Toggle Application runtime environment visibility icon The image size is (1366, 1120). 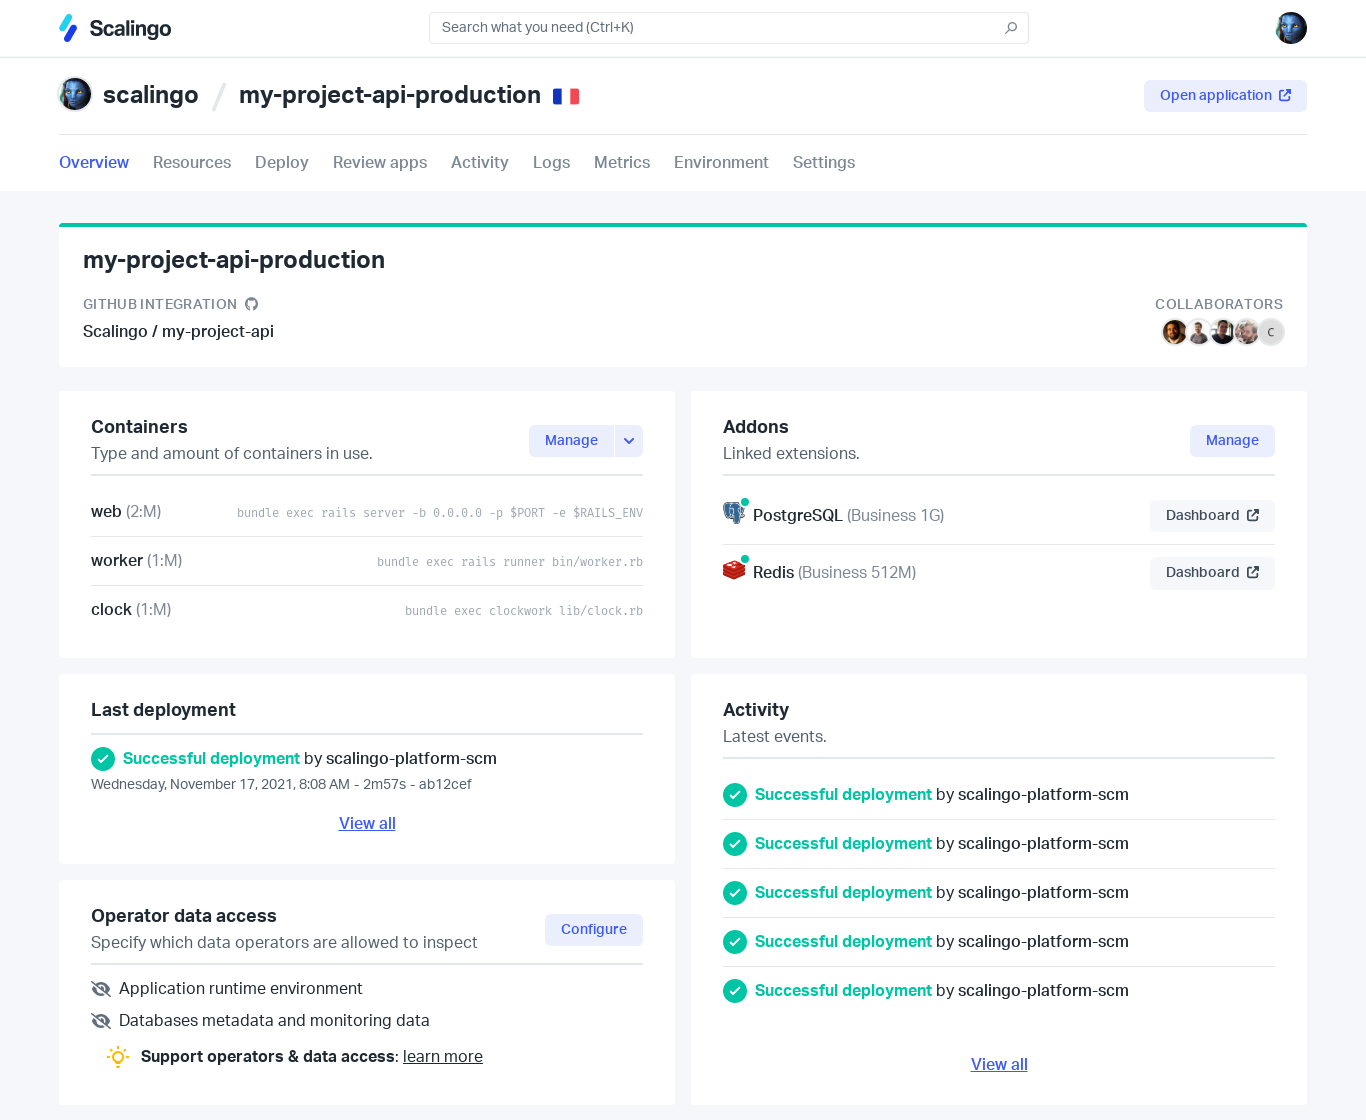(x=101, y=989)
